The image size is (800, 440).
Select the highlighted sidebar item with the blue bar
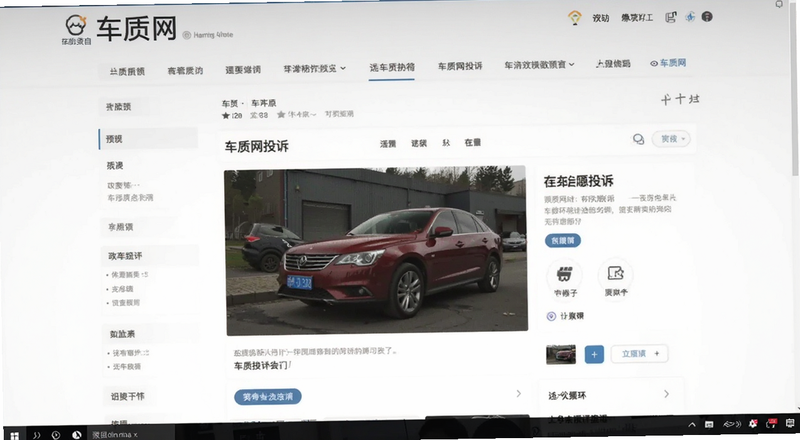point(148,139)
